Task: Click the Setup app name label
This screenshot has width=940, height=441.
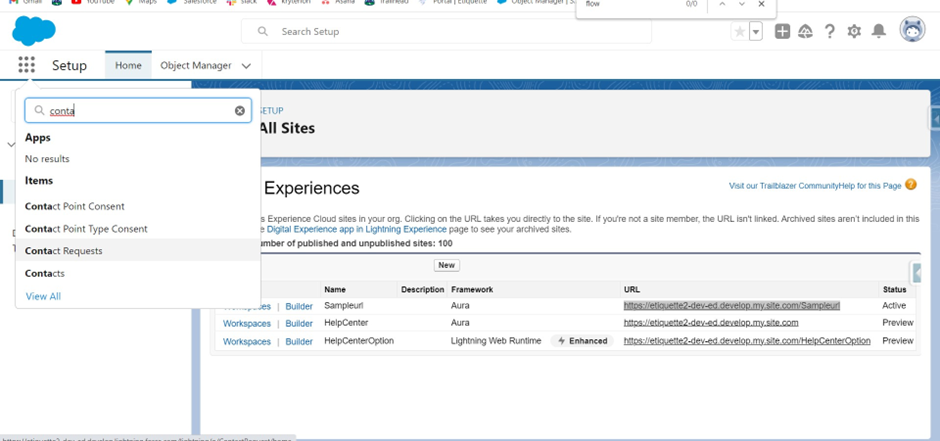Action: pos(70,65)
